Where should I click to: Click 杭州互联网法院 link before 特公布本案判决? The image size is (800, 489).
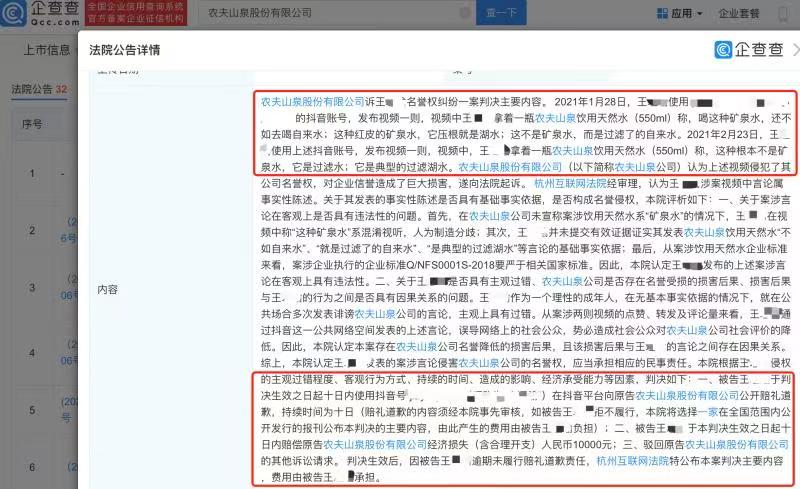point(633,461)
